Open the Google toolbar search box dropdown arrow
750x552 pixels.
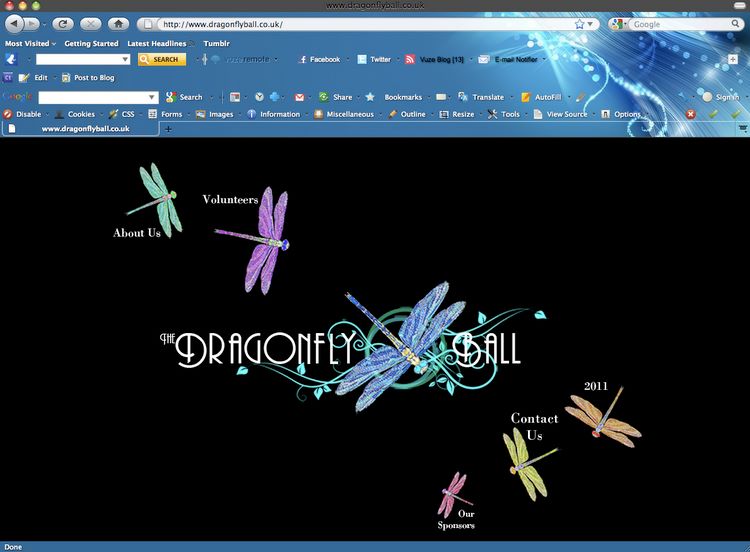(x=152, y=97)
